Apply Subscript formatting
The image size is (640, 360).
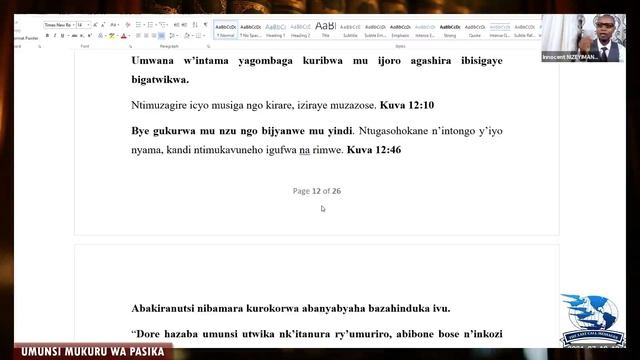(82, 36)
